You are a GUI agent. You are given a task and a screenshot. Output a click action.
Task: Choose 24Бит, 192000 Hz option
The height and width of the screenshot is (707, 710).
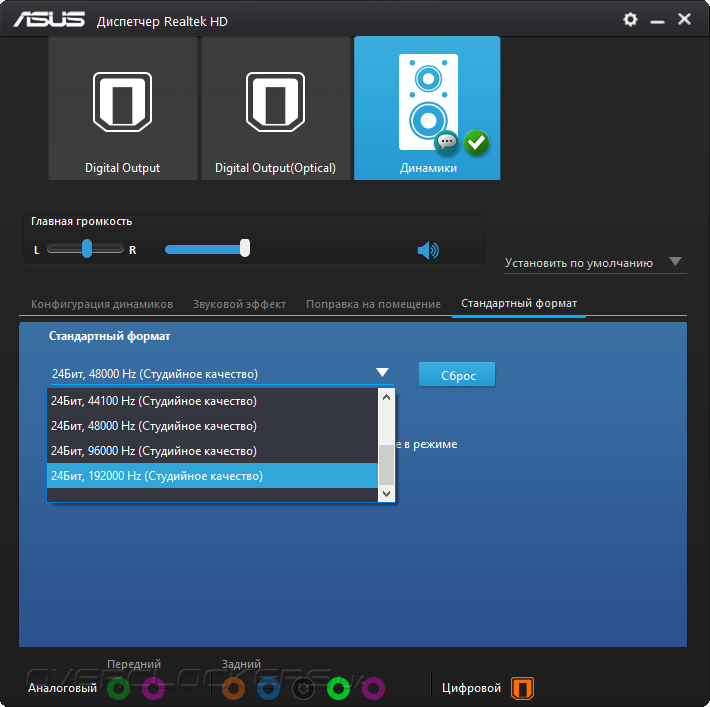[x=212, y=476]
